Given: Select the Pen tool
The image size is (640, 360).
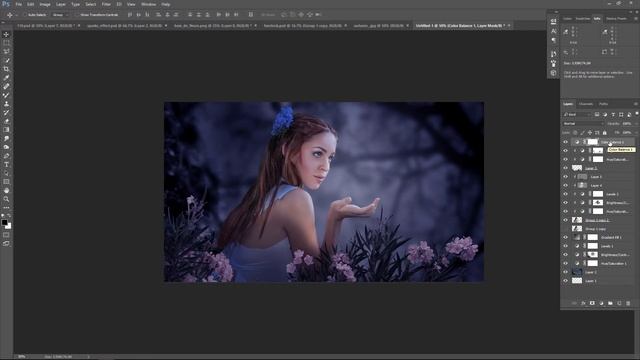Looking at the screenshot, I should click(6, 156).
